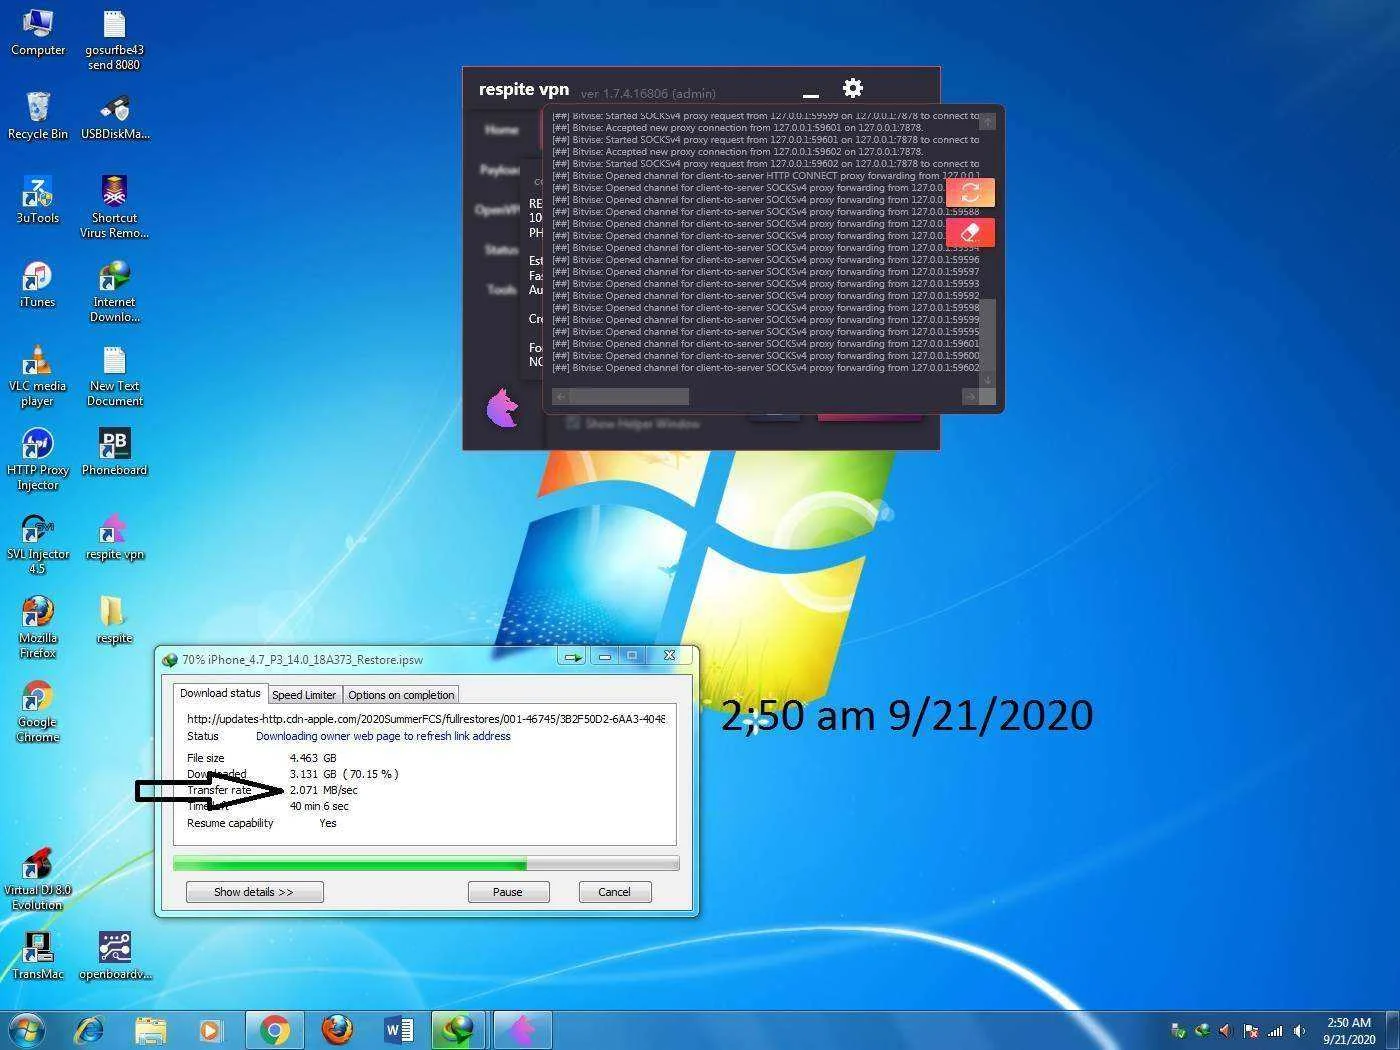The height and width of the screenshot is (1050, 1400).
Task: Click the green arrow download window button
Action: click(x=573, y=656)
